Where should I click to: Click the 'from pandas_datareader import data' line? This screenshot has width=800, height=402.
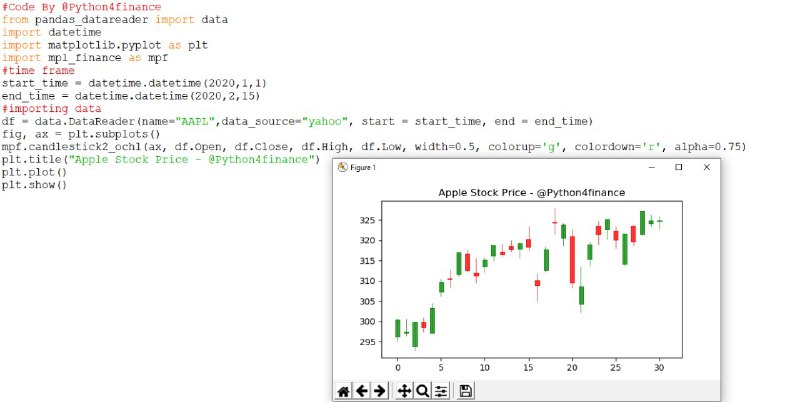115,20
